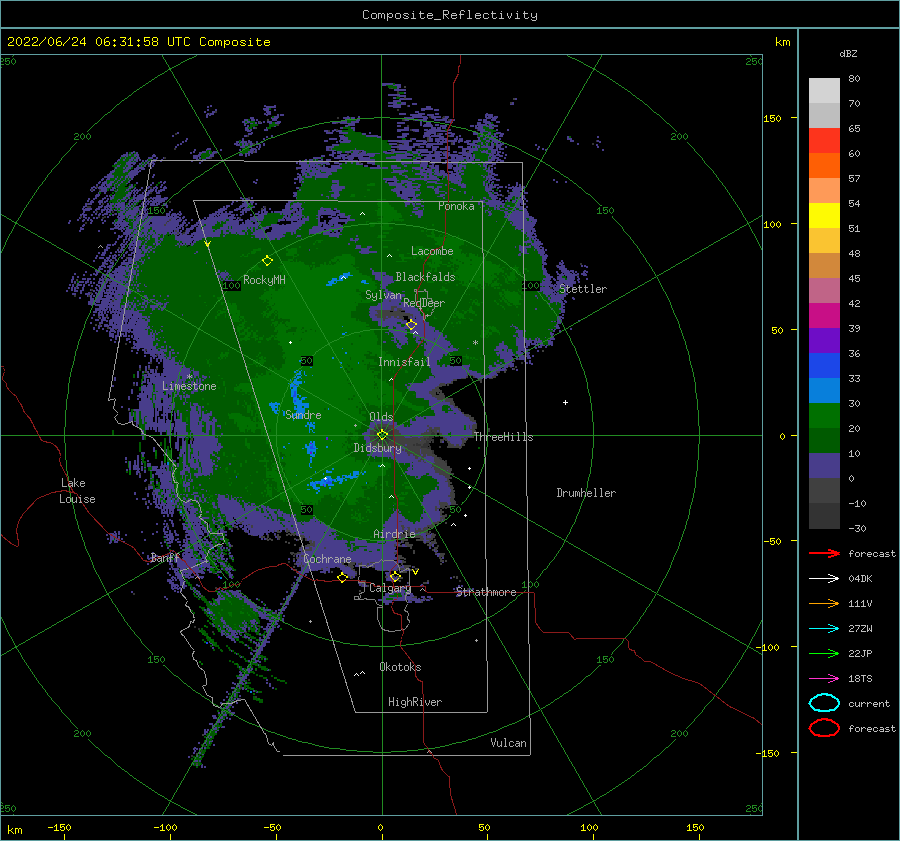
Task: Select the ThreeHills label
Action: [x=503, y=437]
